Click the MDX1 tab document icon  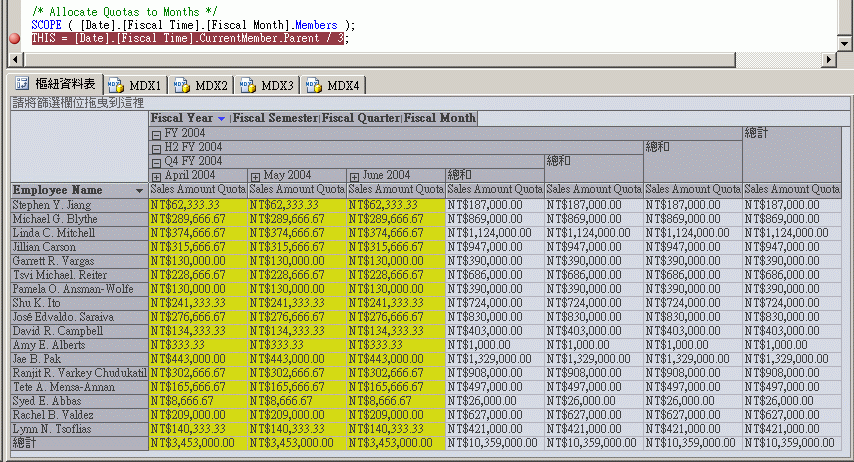coord(115,86)
